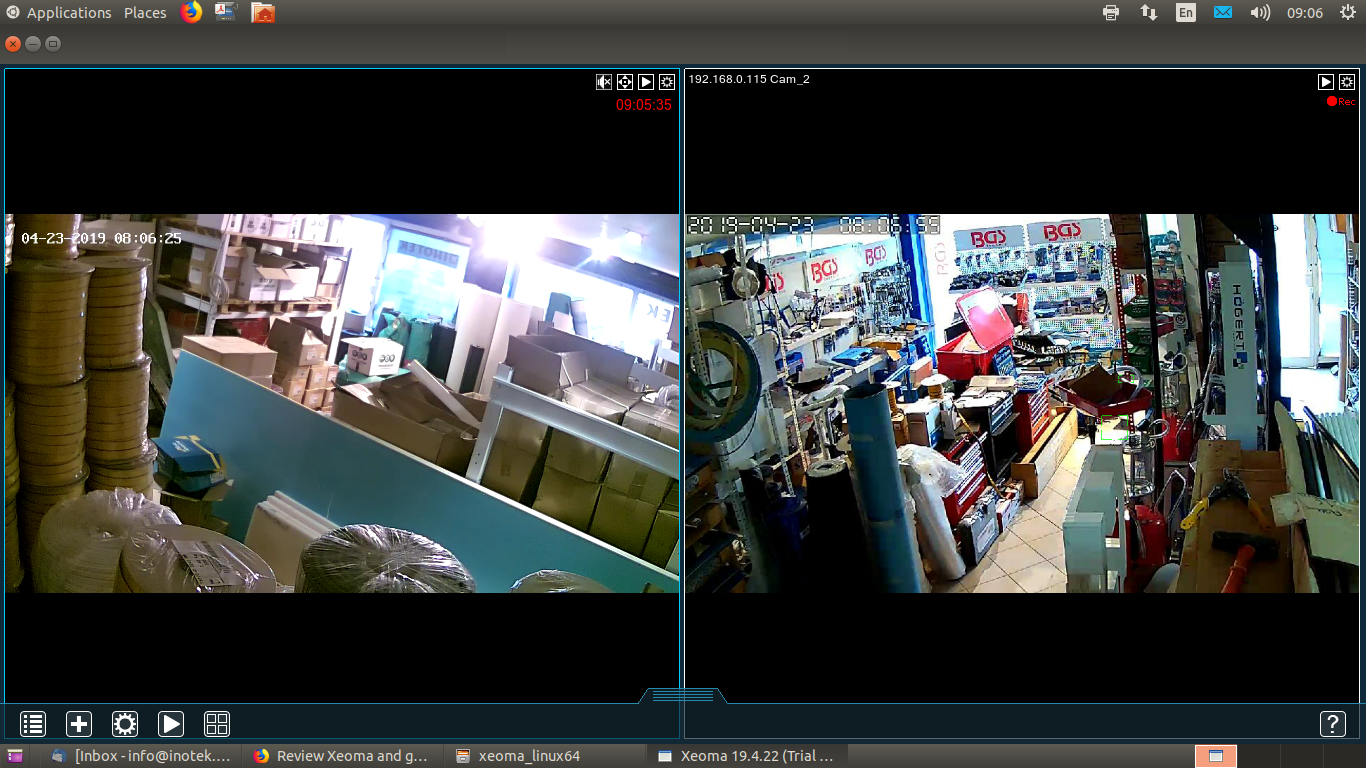Viewport: 1366px width, 768px height.
Task: Open detailed settings gear for Cam_2
Action: point(1347,82)
